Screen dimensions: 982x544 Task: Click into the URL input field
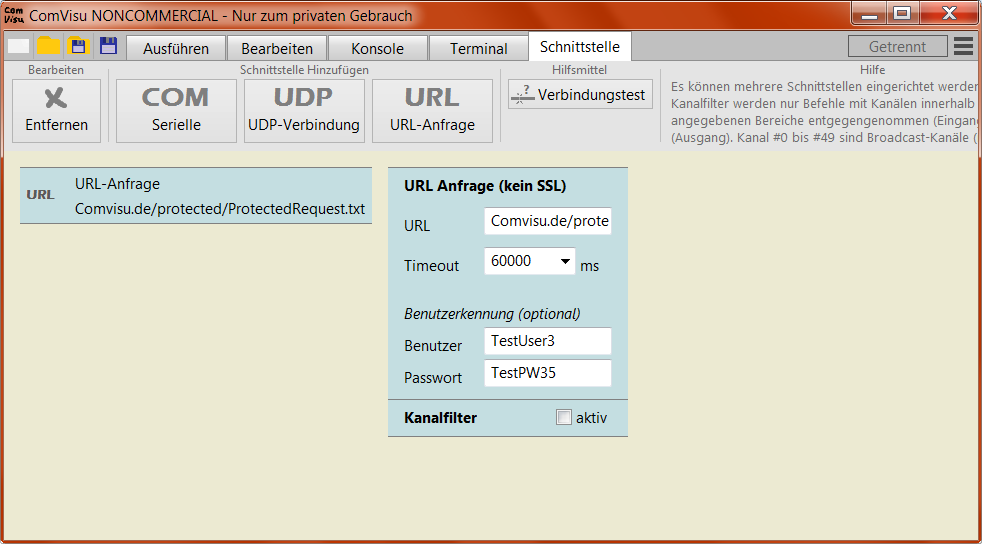(548, 221)
